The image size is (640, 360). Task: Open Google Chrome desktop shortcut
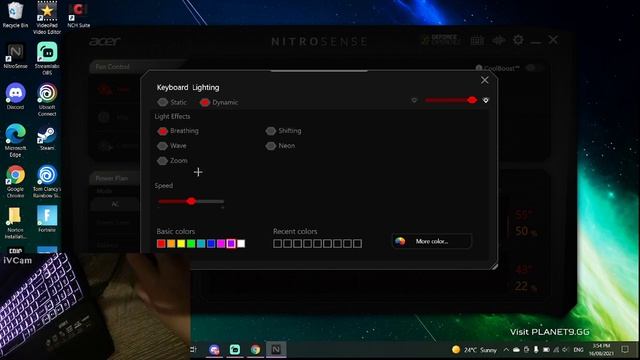tap(16, 182)
